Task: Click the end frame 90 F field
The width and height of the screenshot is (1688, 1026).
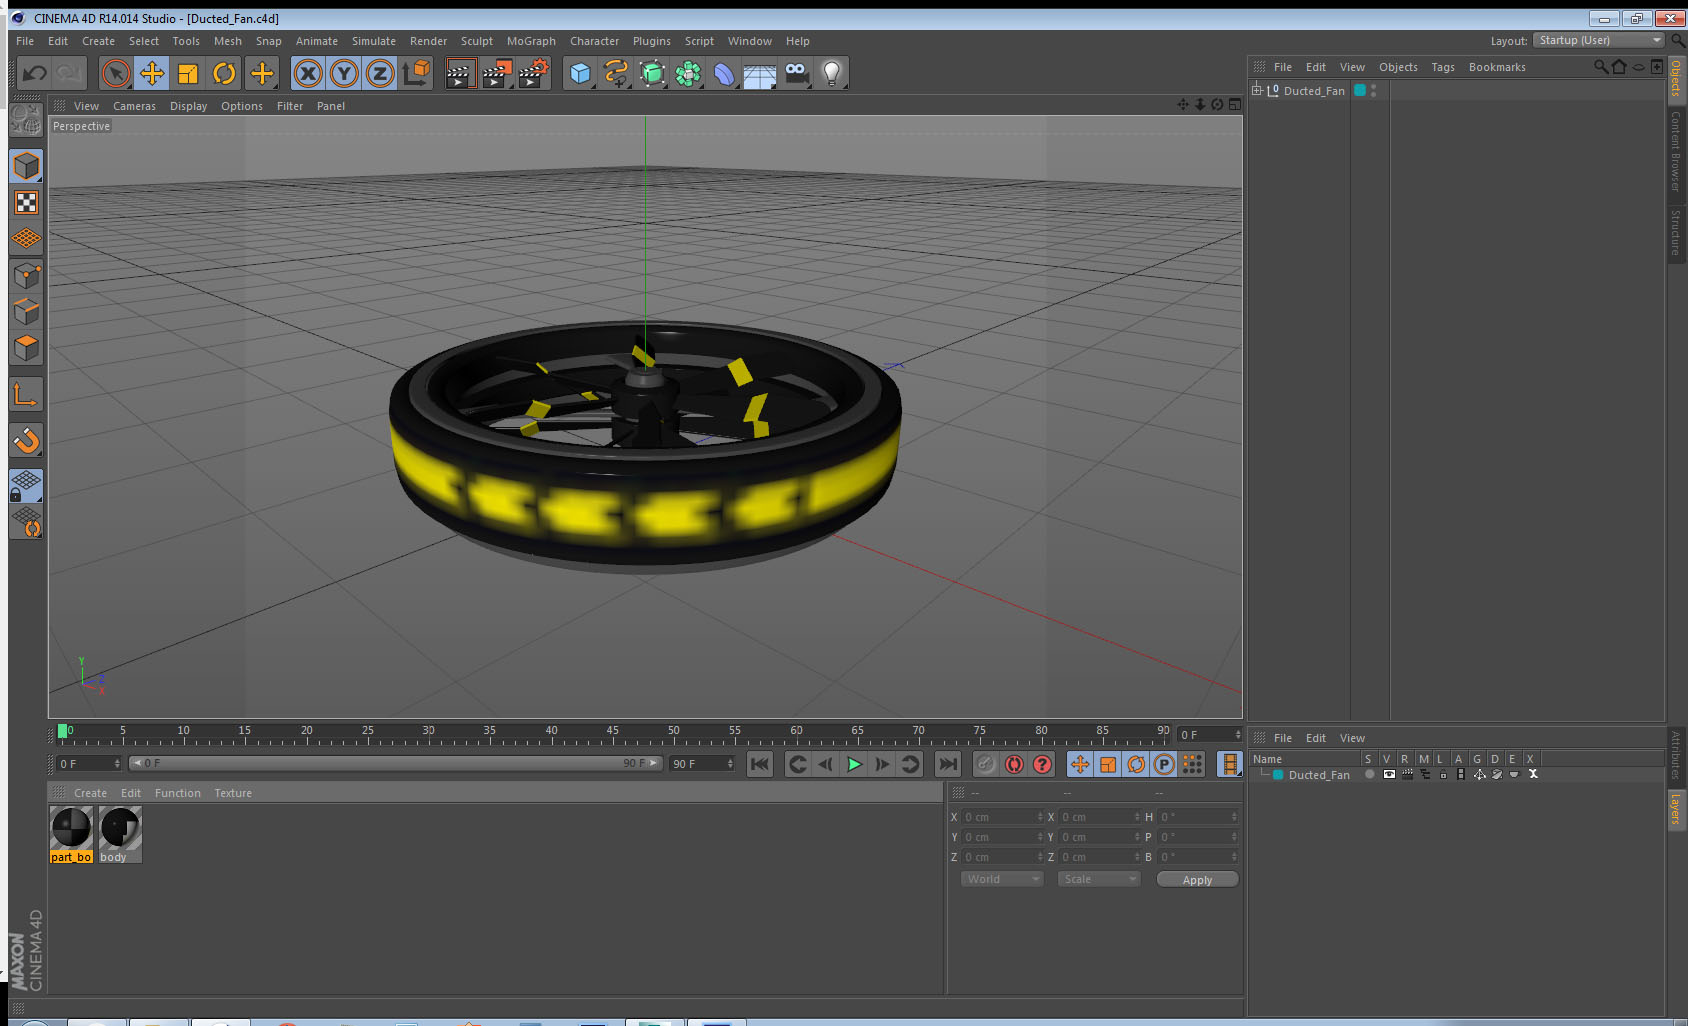Action: click(702, 763)
